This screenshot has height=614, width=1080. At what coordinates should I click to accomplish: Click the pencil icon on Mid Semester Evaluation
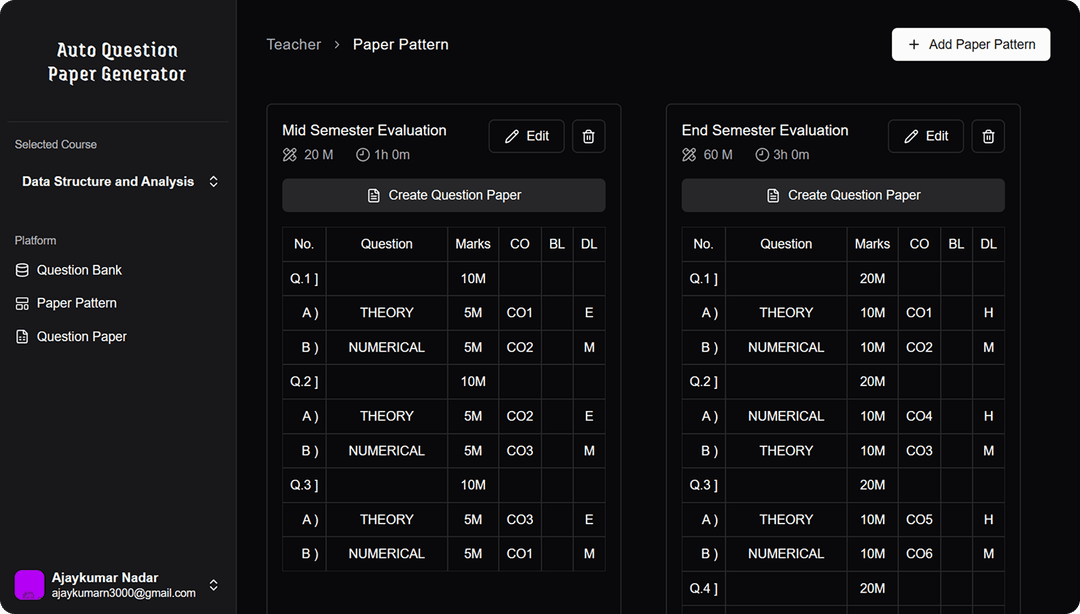(511, 136)
